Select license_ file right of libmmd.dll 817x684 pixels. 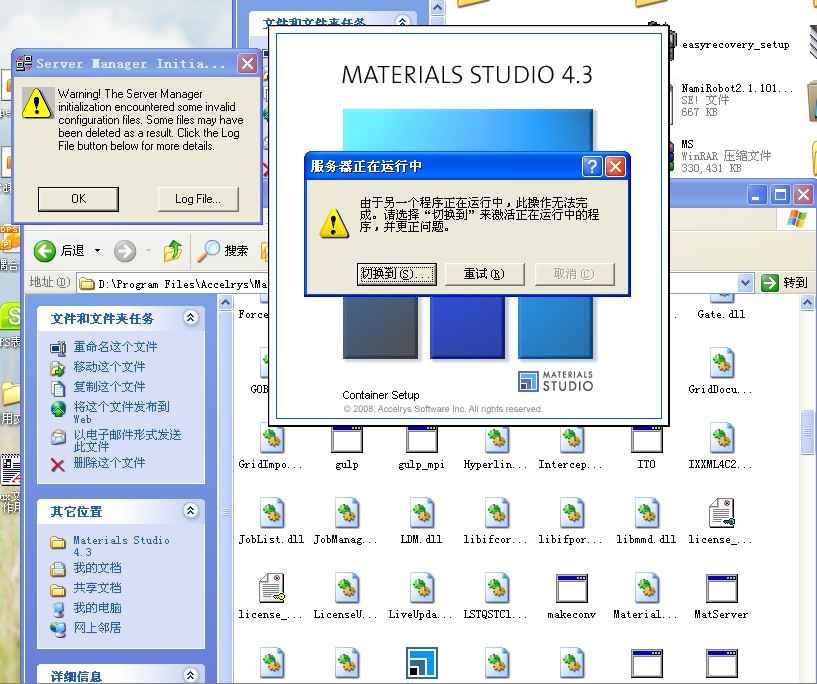722,513
